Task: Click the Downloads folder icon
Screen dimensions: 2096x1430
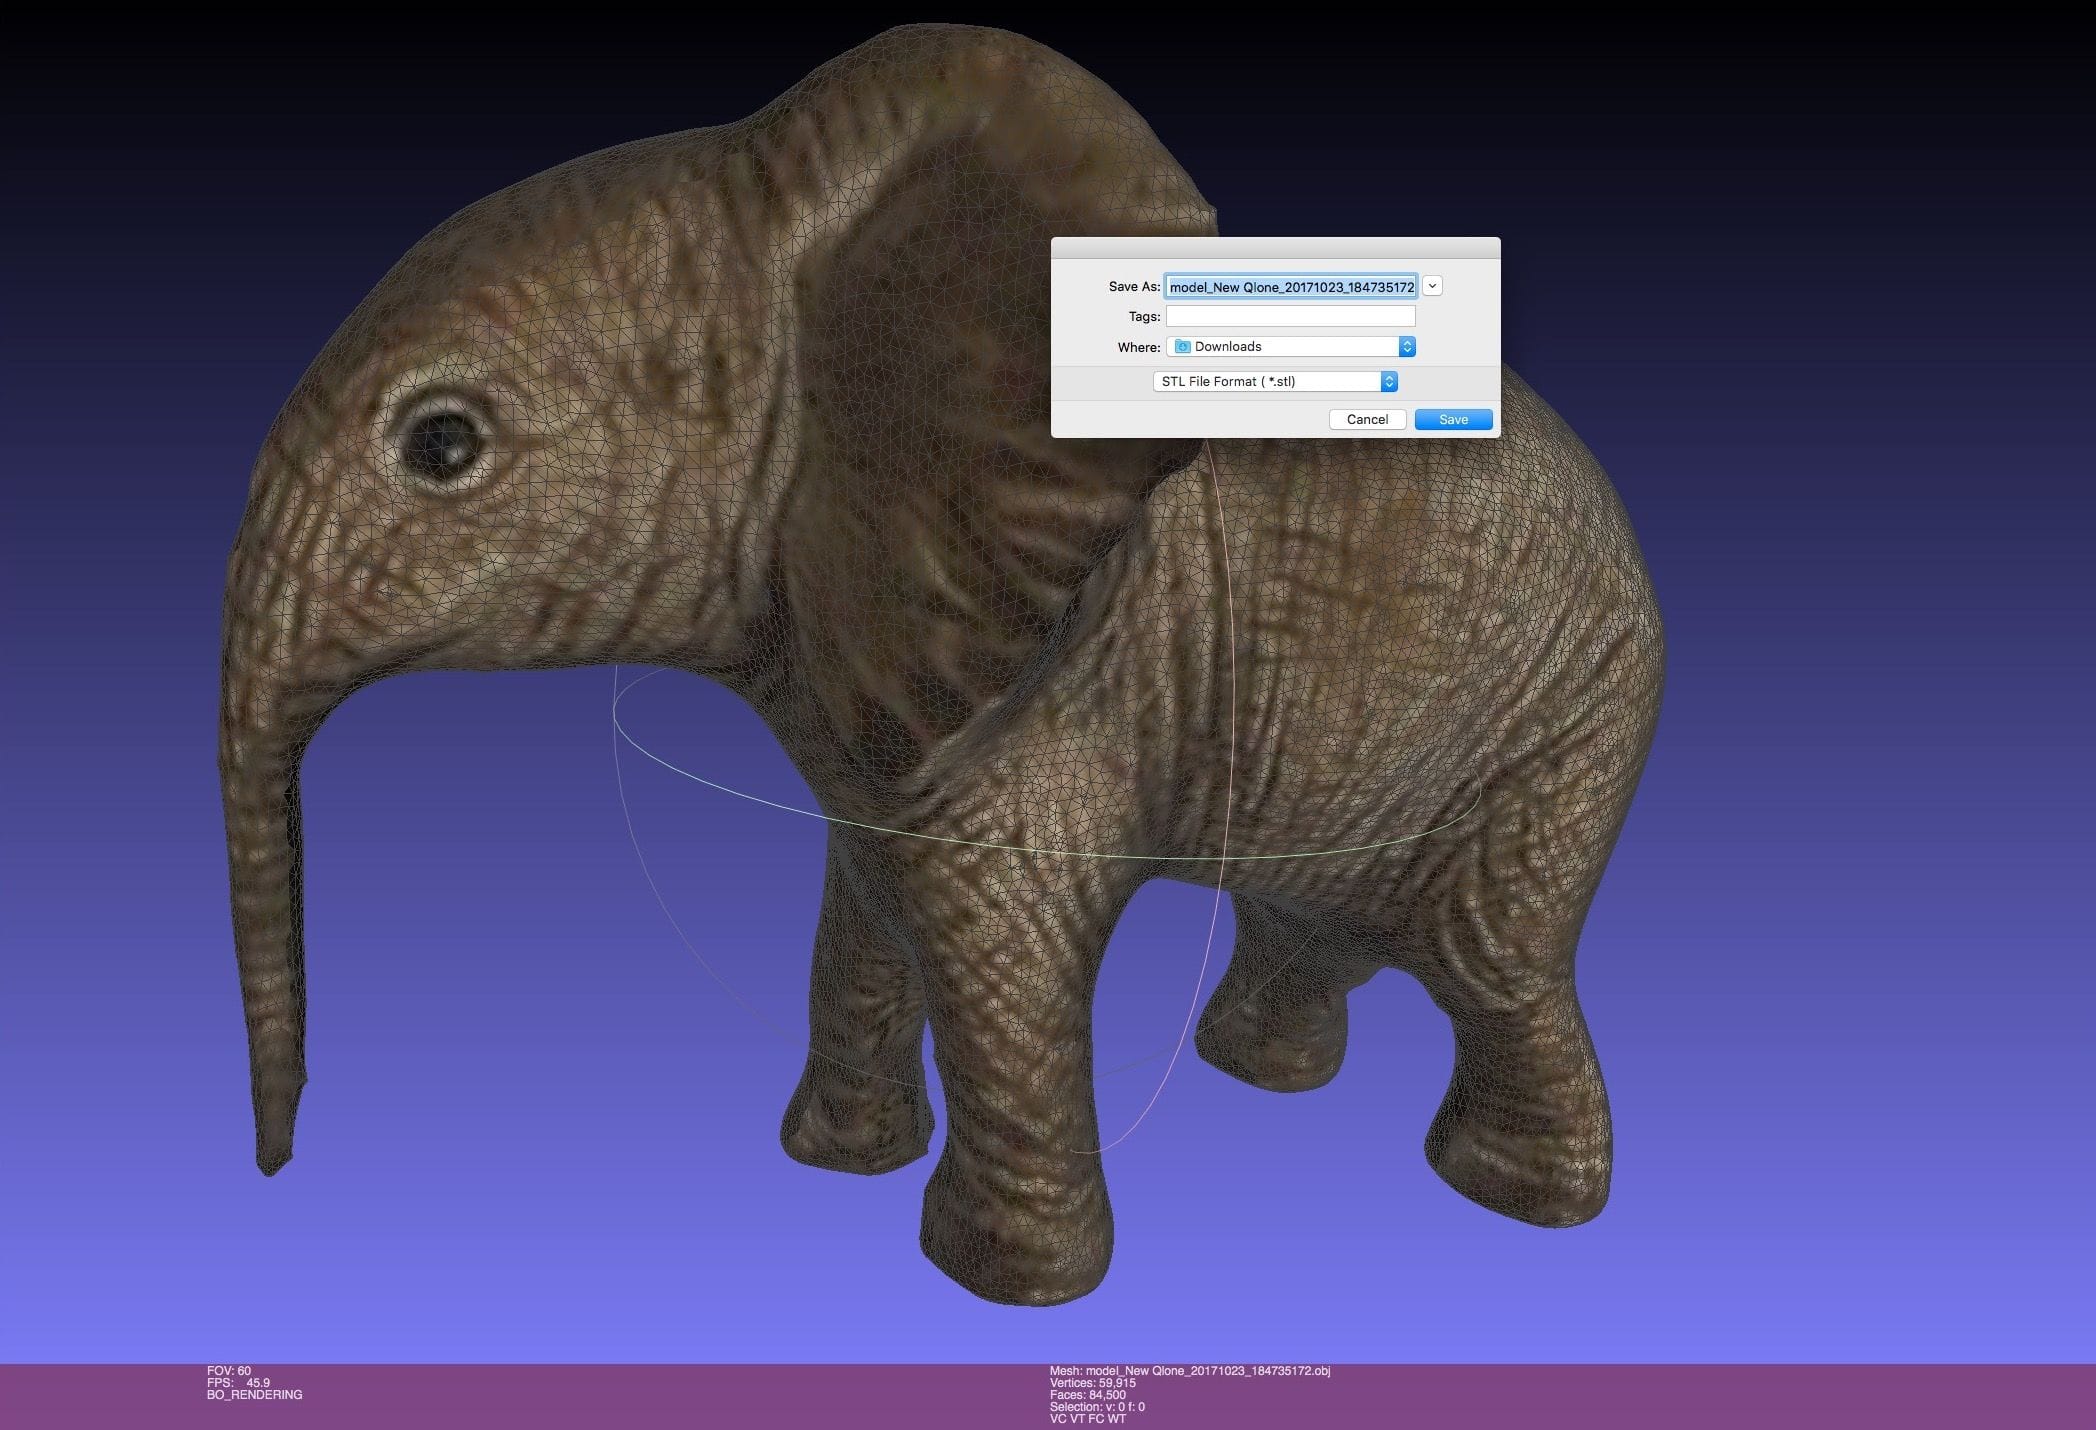Action: pyautogui.click(x=1183, y=346)
